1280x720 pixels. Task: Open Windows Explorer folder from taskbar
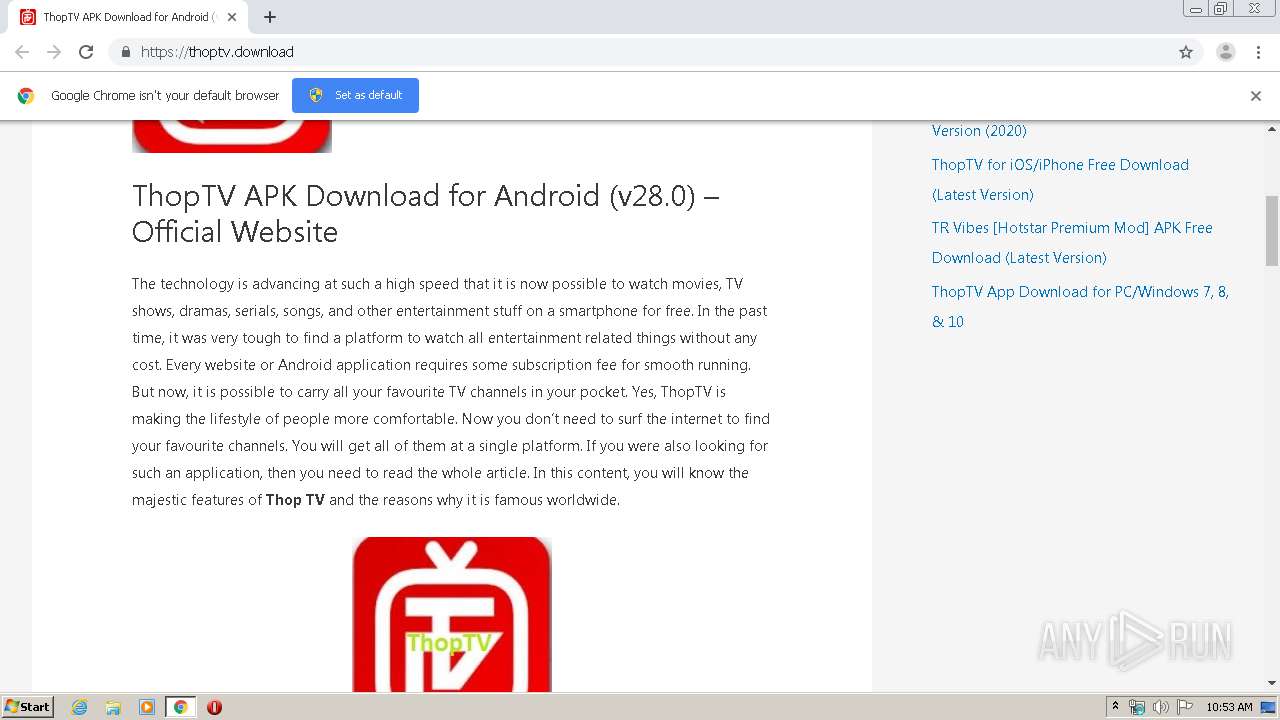coord(113,707)
